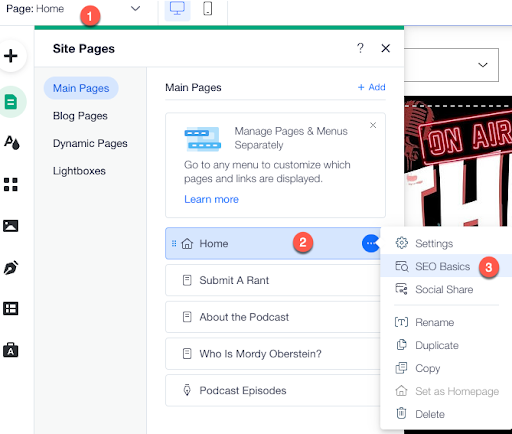This screenshot has height=434, width=512.
Task: Click the Manage Pages & Menus illustration
Action: pos(203,139)
